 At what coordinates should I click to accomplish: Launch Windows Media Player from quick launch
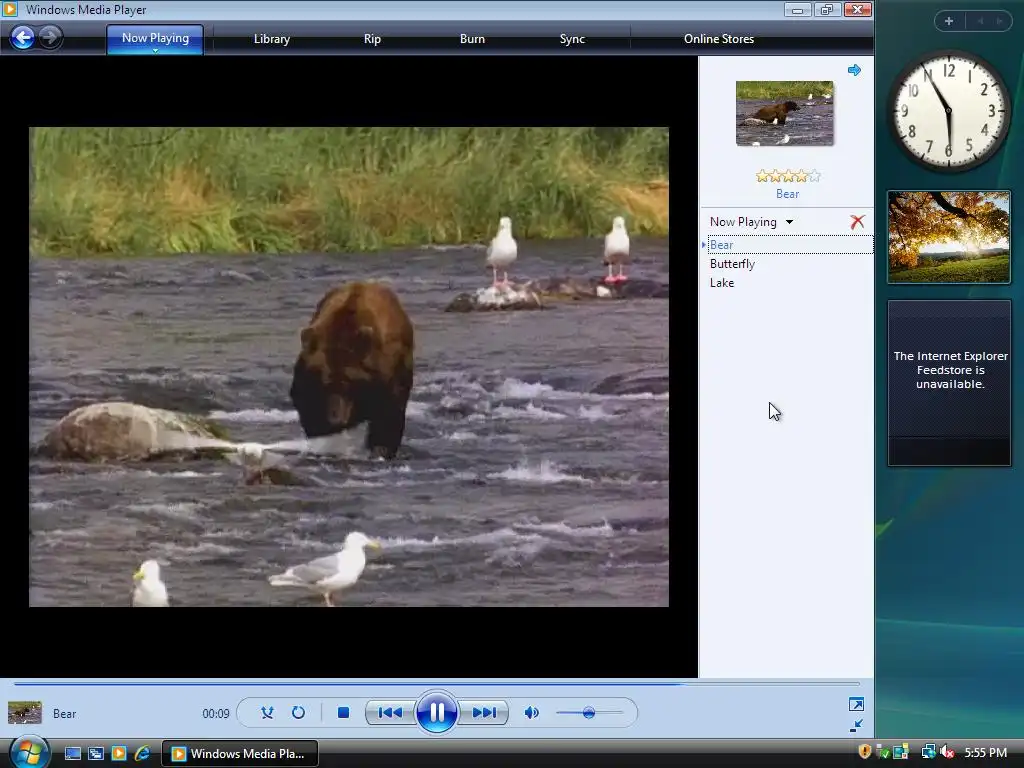[119, 754]
